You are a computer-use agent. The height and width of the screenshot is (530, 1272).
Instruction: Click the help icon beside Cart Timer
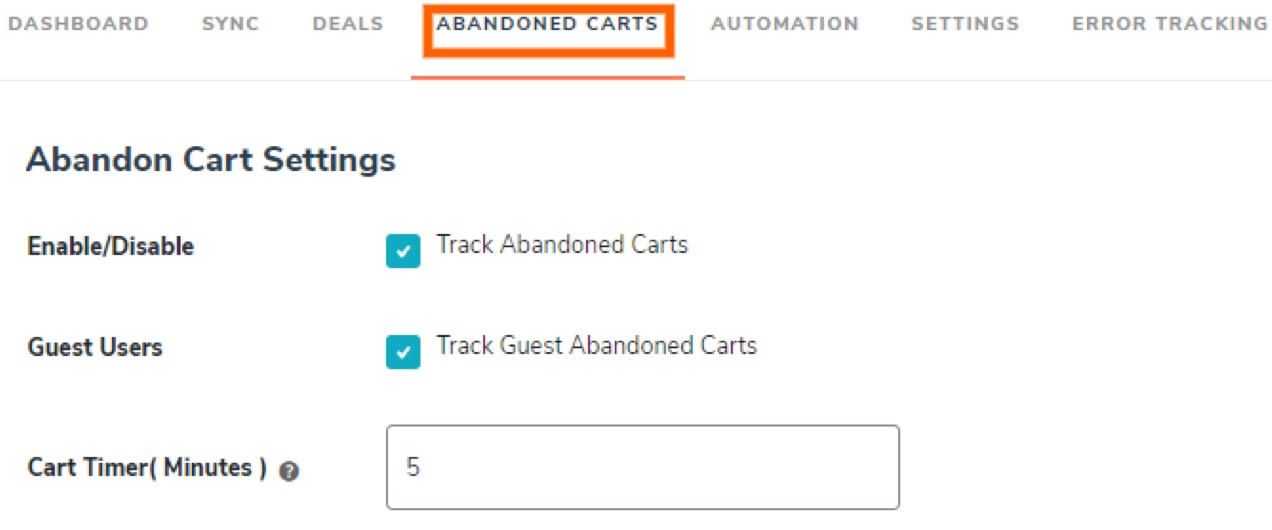pyautogui.click(x=289, y=472)
